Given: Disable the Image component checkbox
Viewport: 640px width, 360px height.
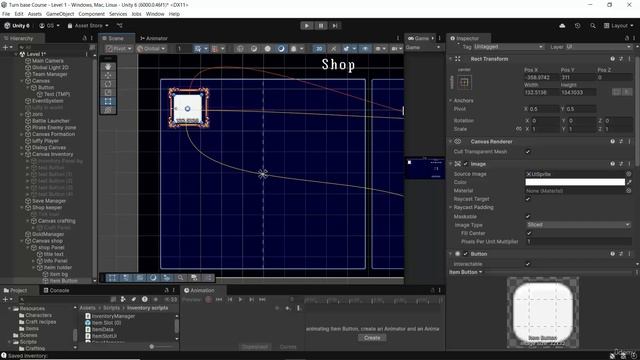Looking at the screenshot, I should [x=466, y=164].
